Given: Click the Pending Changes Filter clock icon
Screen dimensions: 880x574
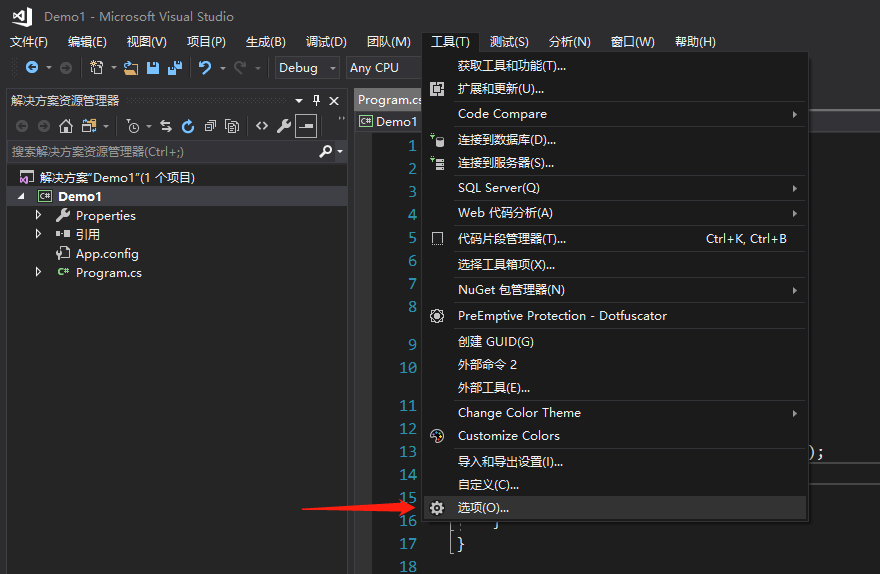Looking at the screenshot, I should point(133,126).
